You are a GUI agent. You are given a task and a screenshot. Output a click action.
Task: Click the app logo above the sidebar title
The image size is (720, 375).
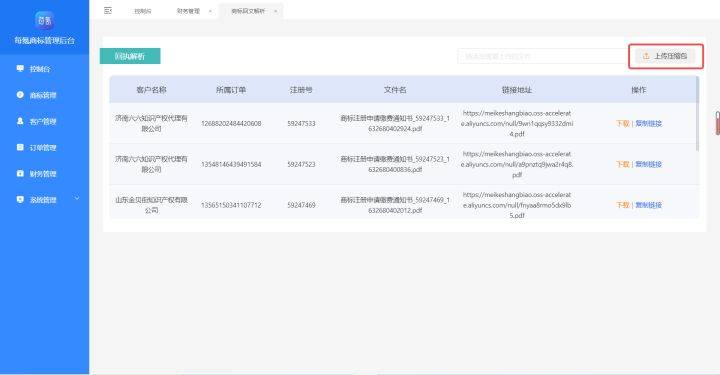coord(45,21)
